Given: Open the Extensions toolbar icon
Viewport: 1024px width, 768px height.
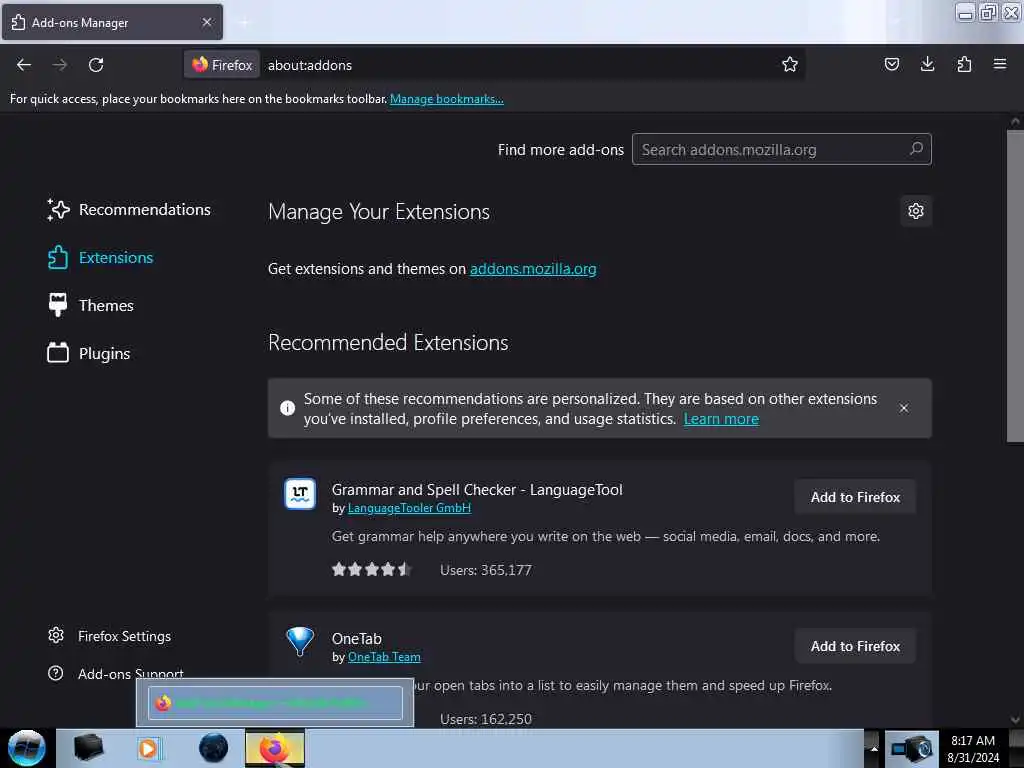Looking at the screenshot, I should click(x=964, y=64).
